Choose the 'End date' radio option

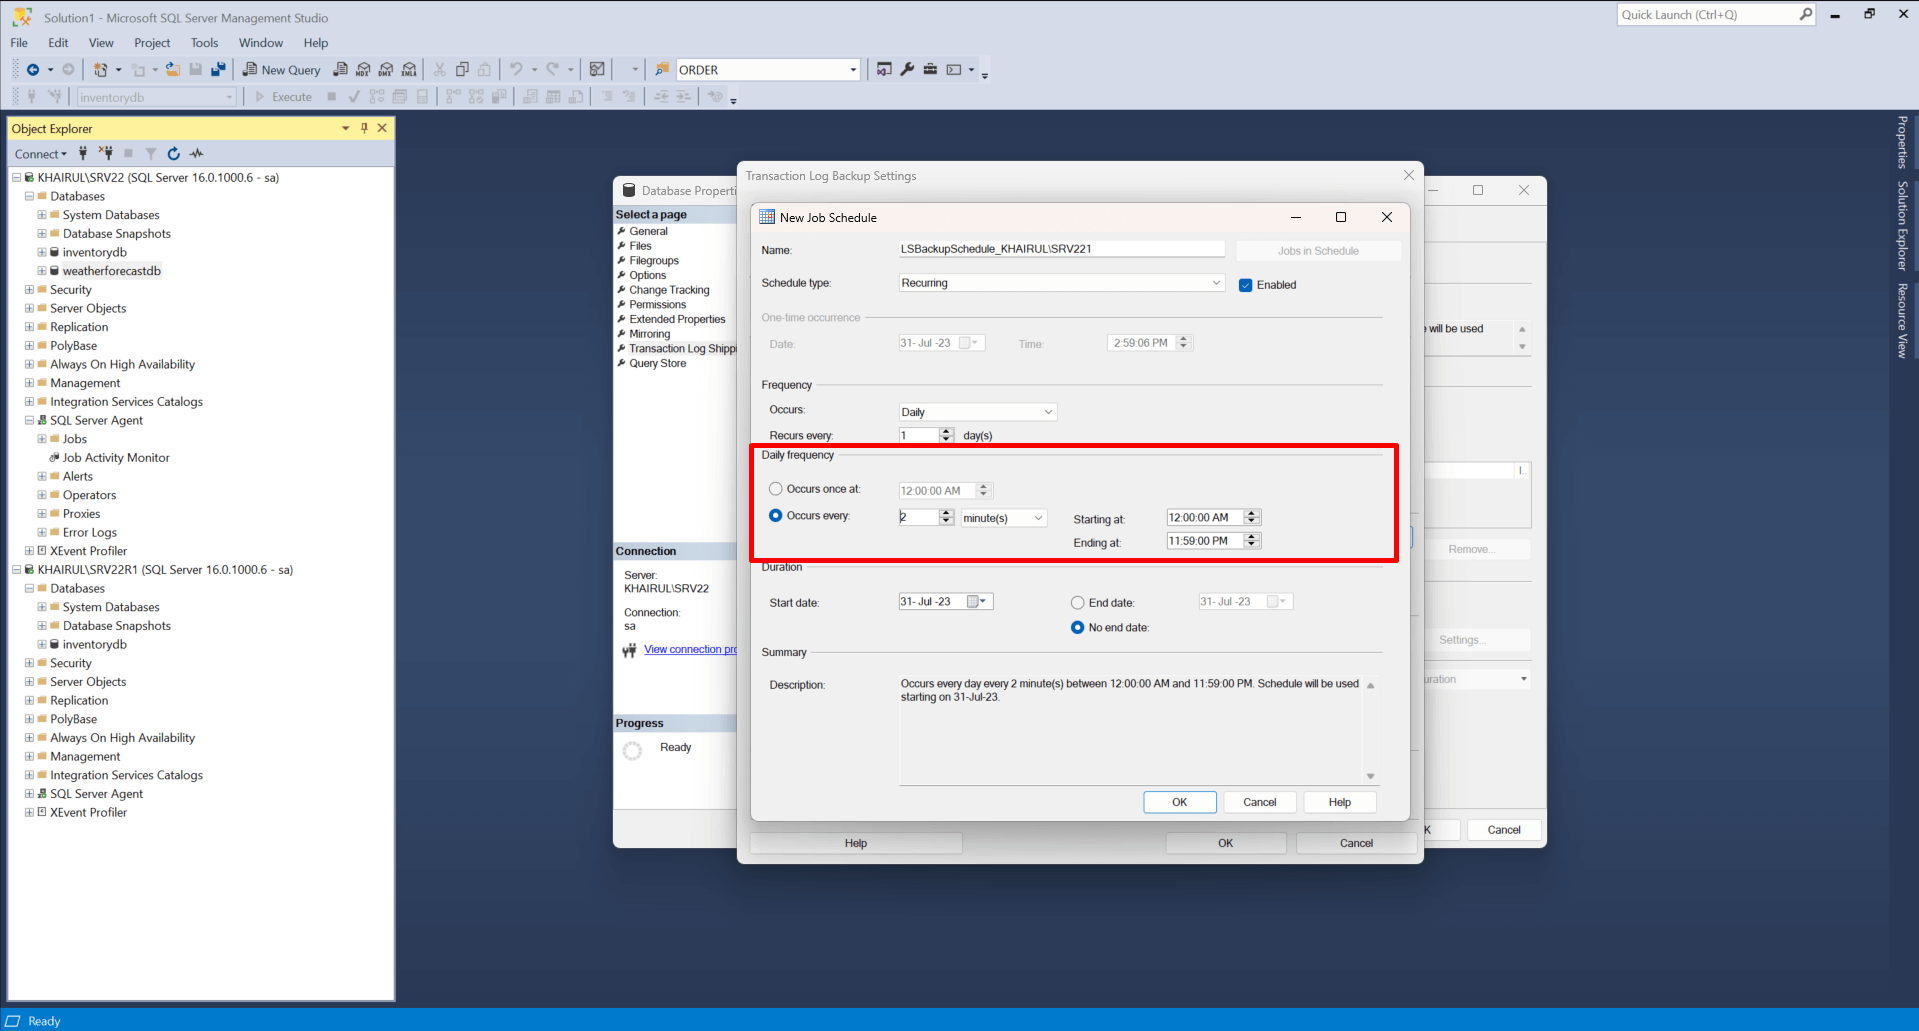pos(1078,603)
